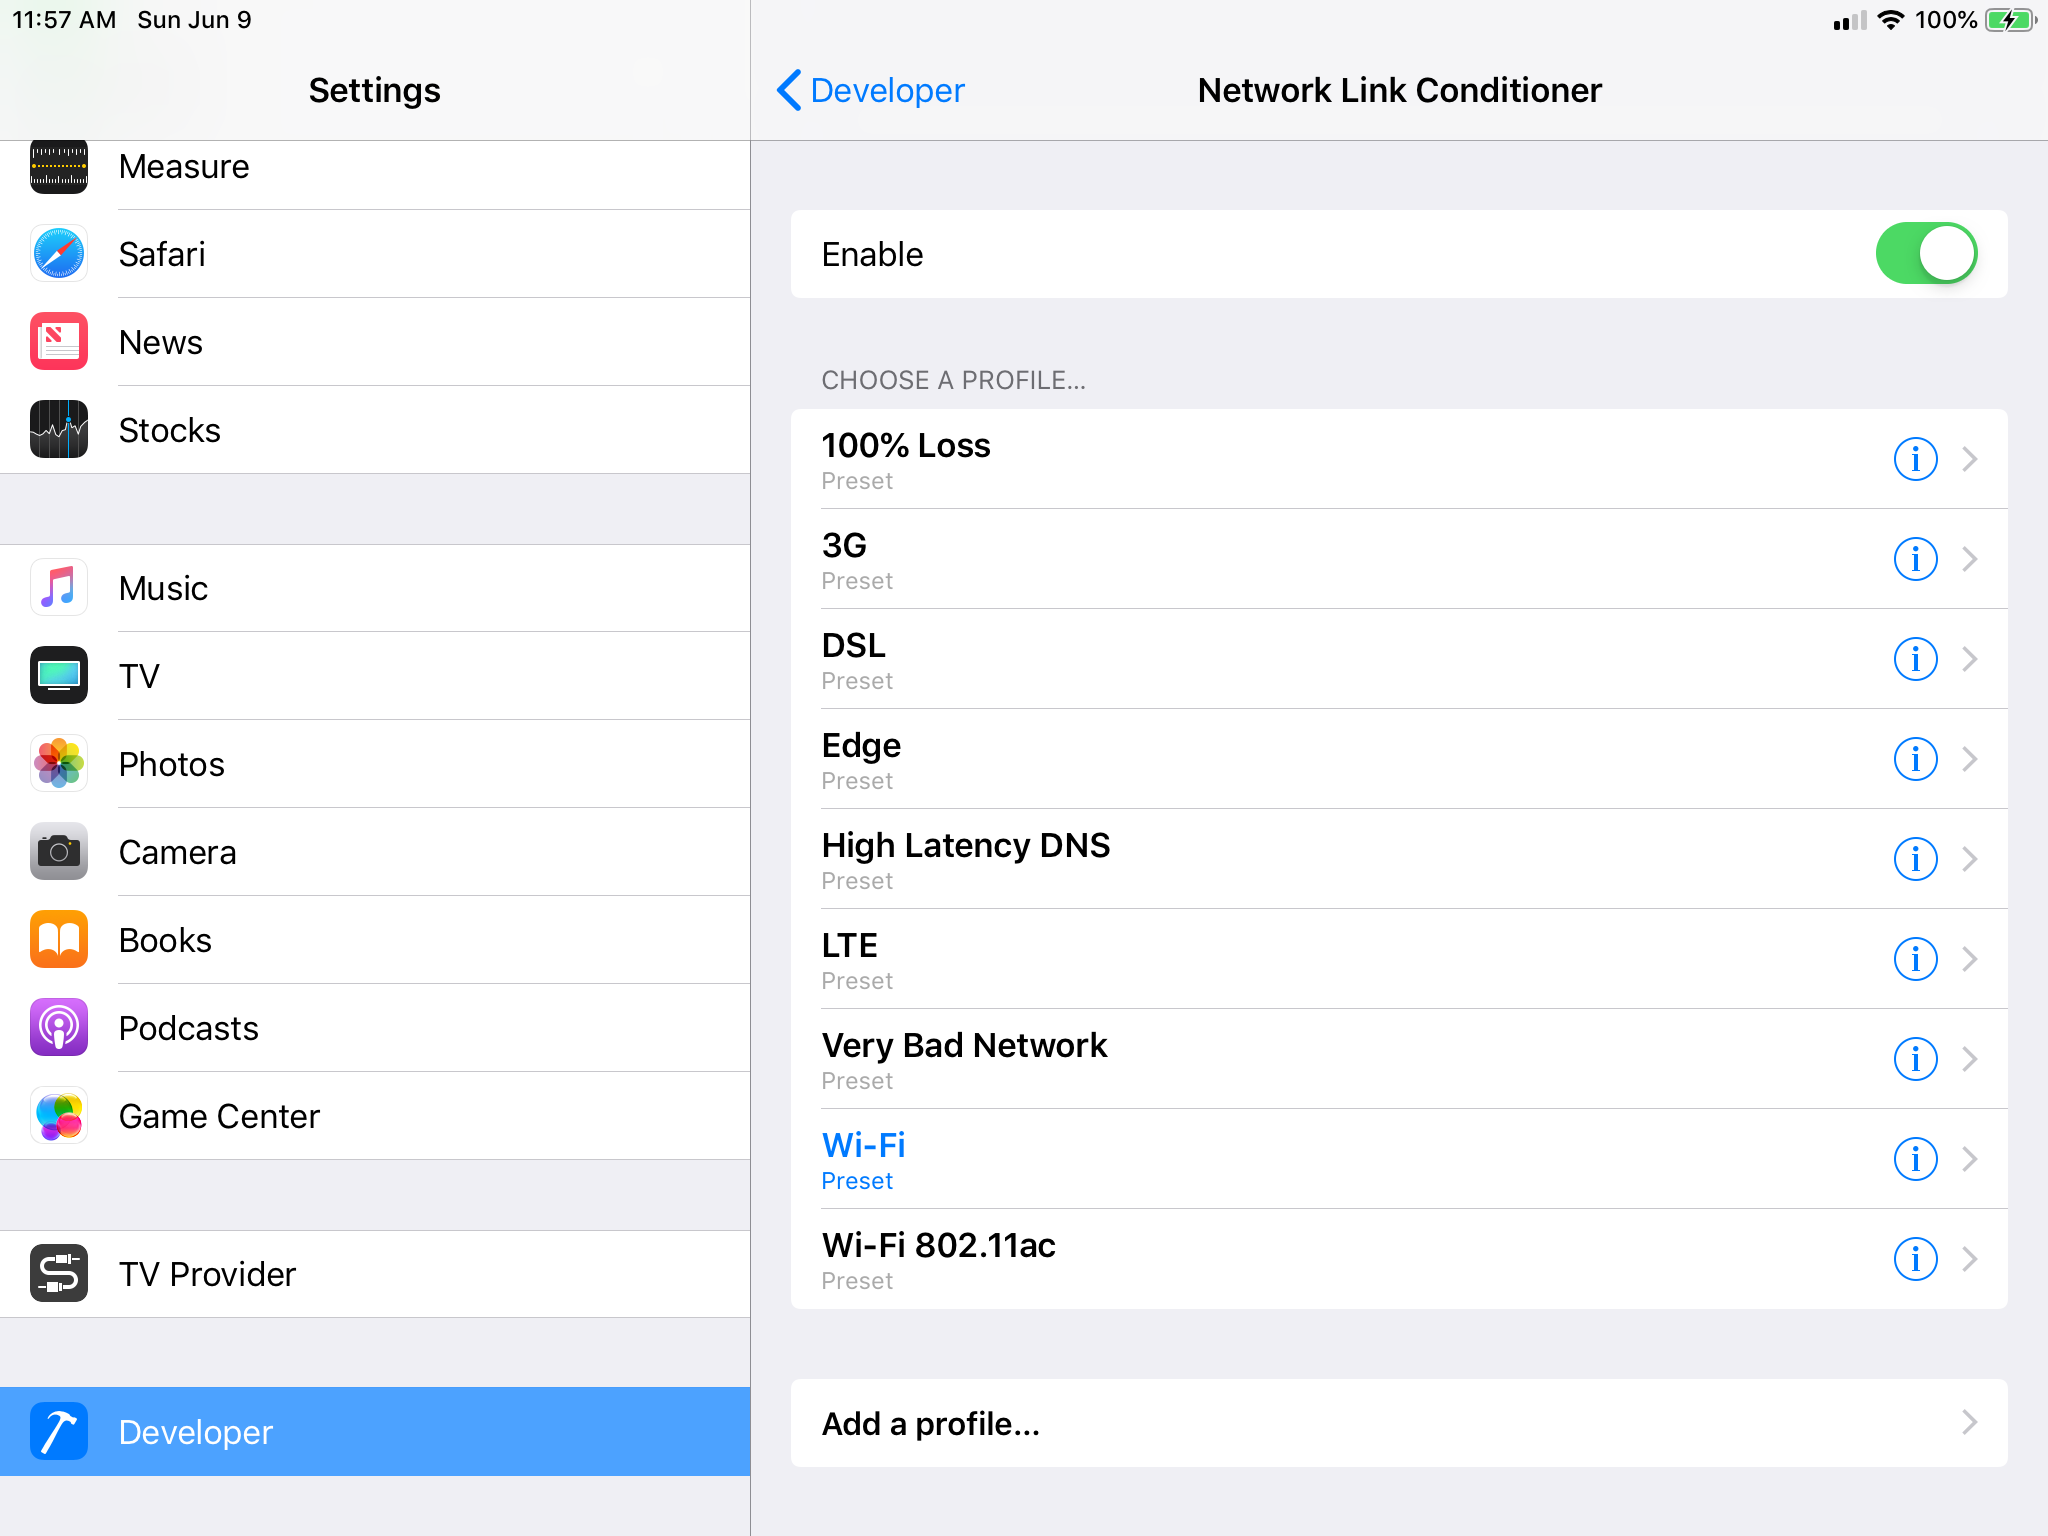The width and height of the screenshot is (2048, 1536).
Task: Choose the Edge profile name
Action: point(861,746)
